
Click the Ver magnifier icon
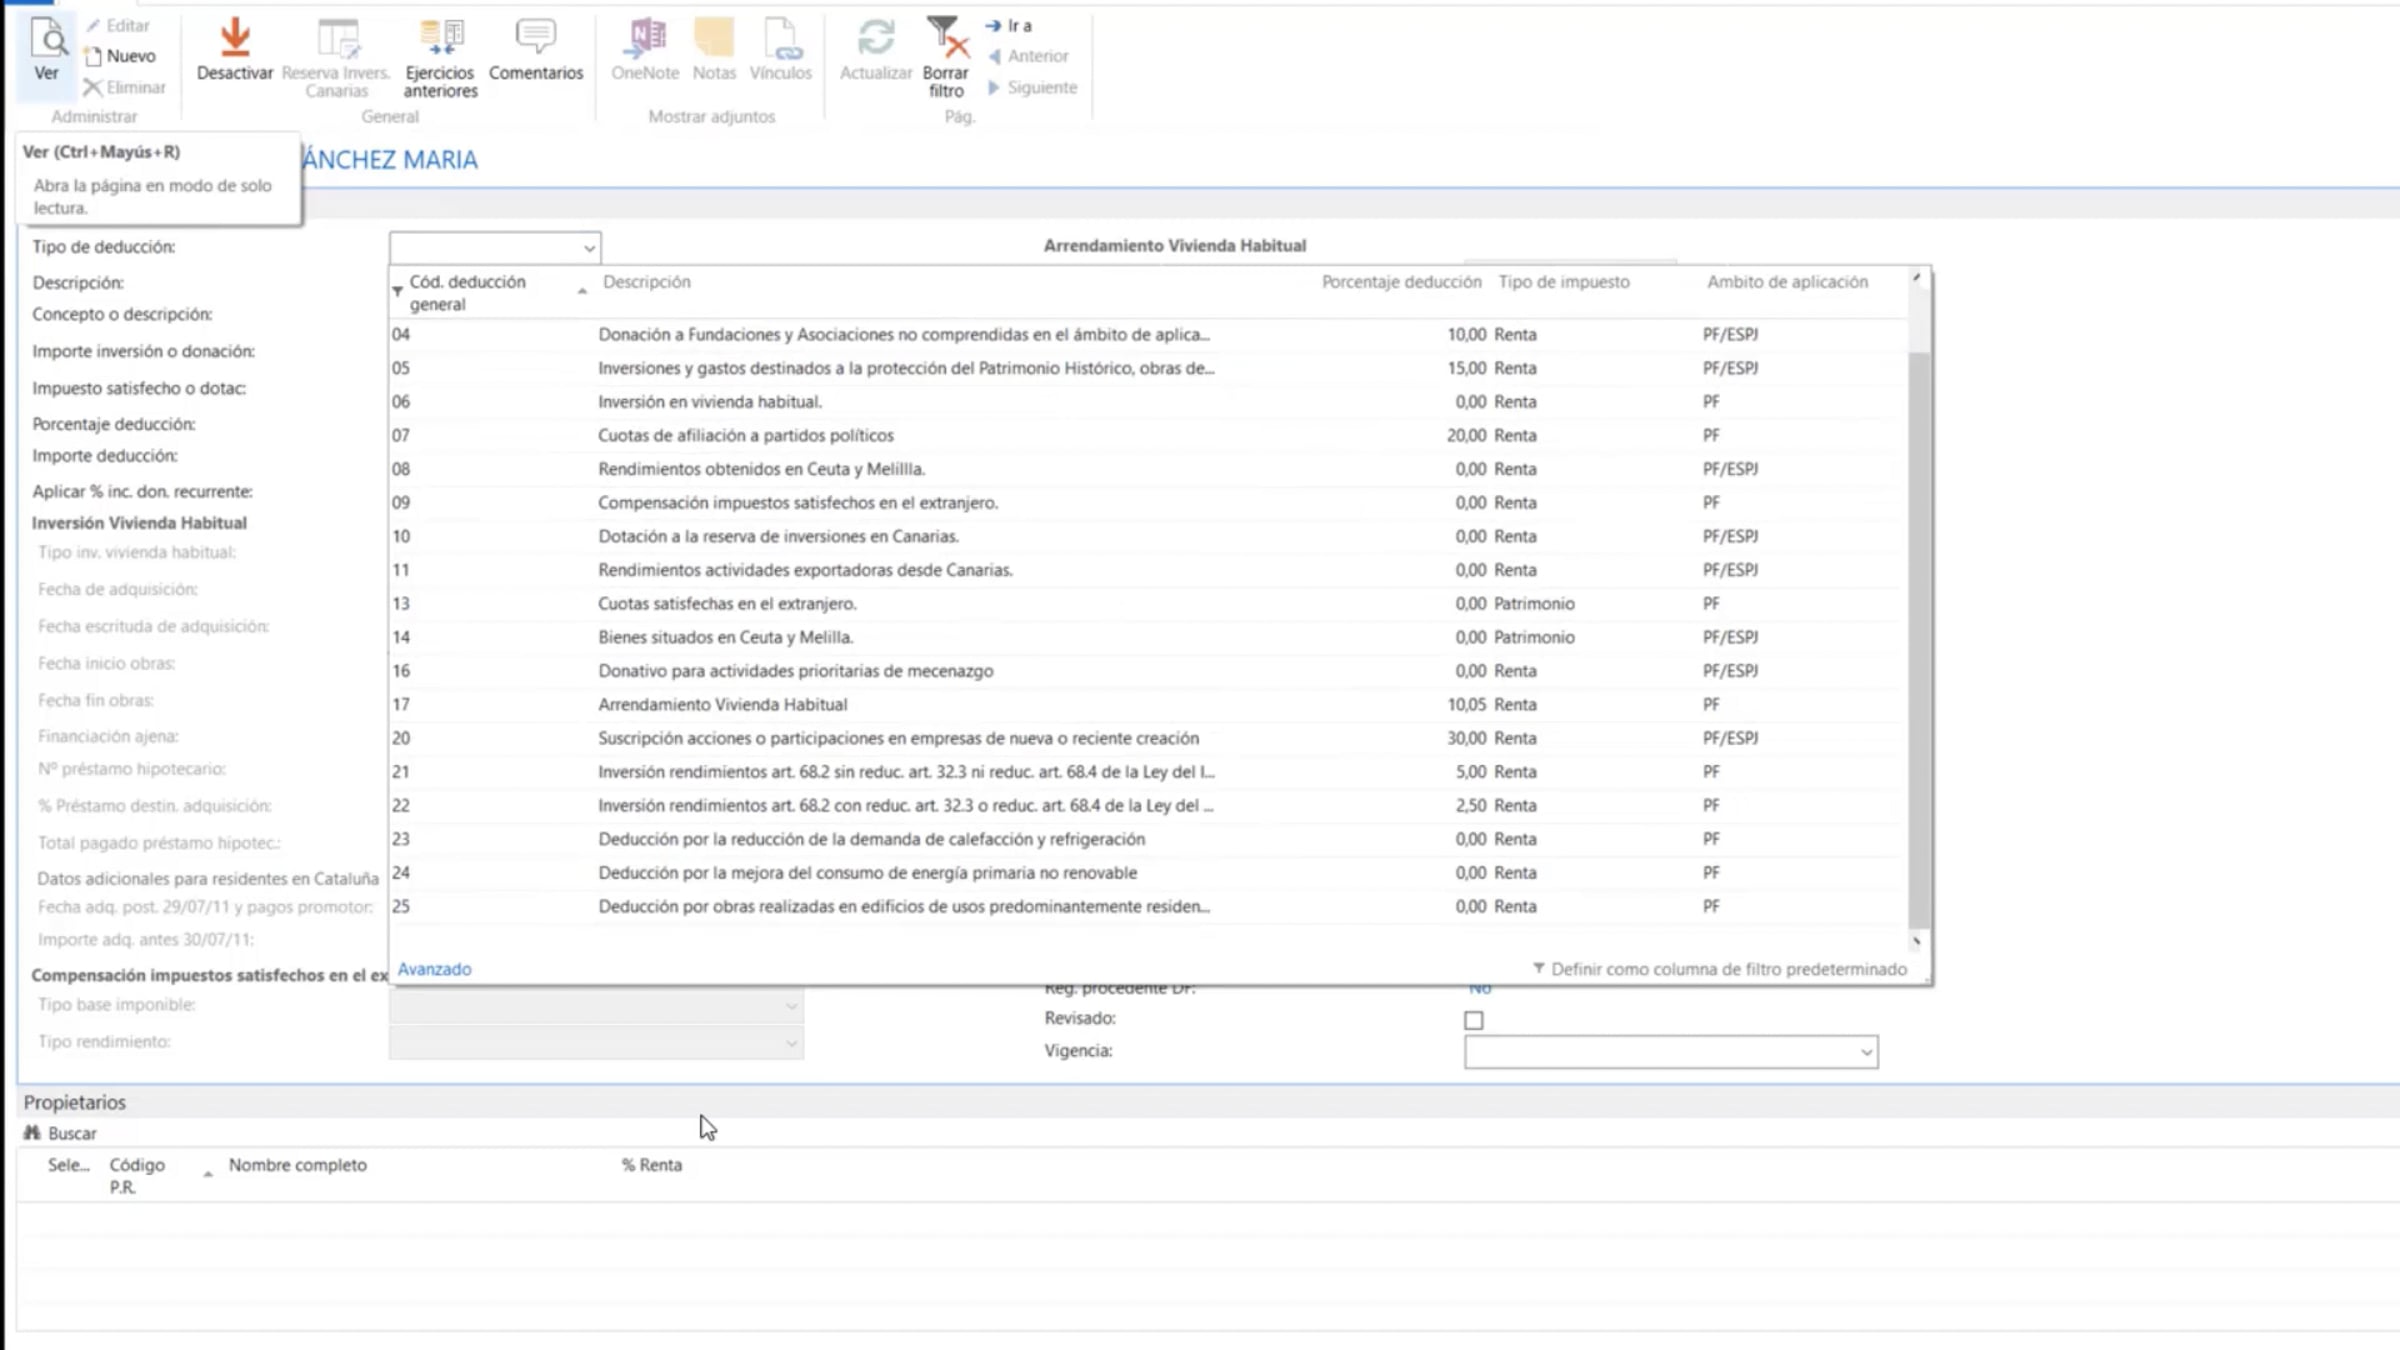[x=47, y=39]
